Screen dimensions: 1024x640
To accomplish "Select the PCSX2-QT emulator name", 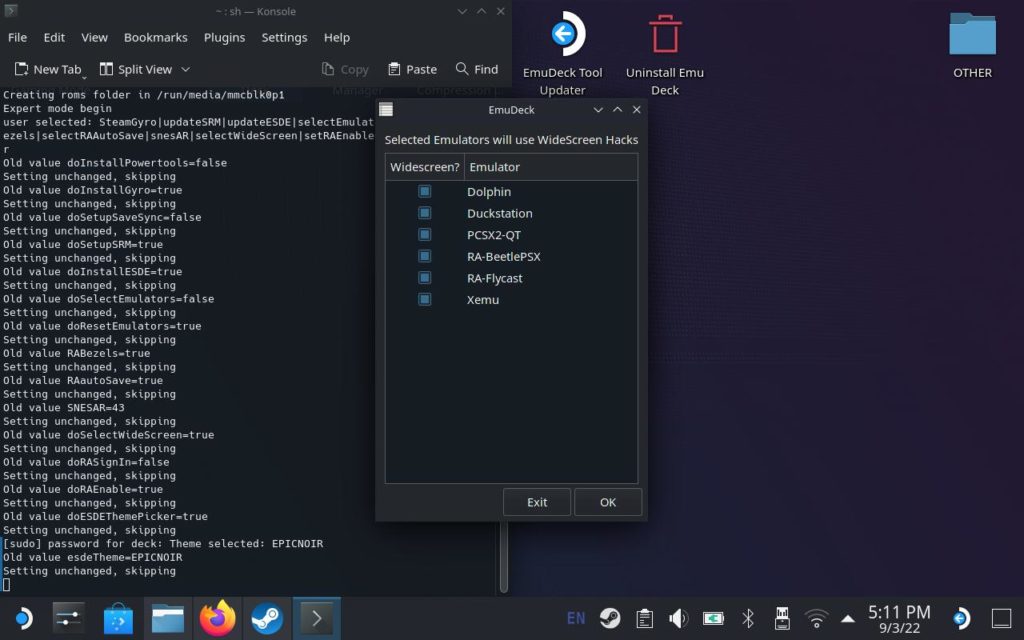I will (494, 235).
